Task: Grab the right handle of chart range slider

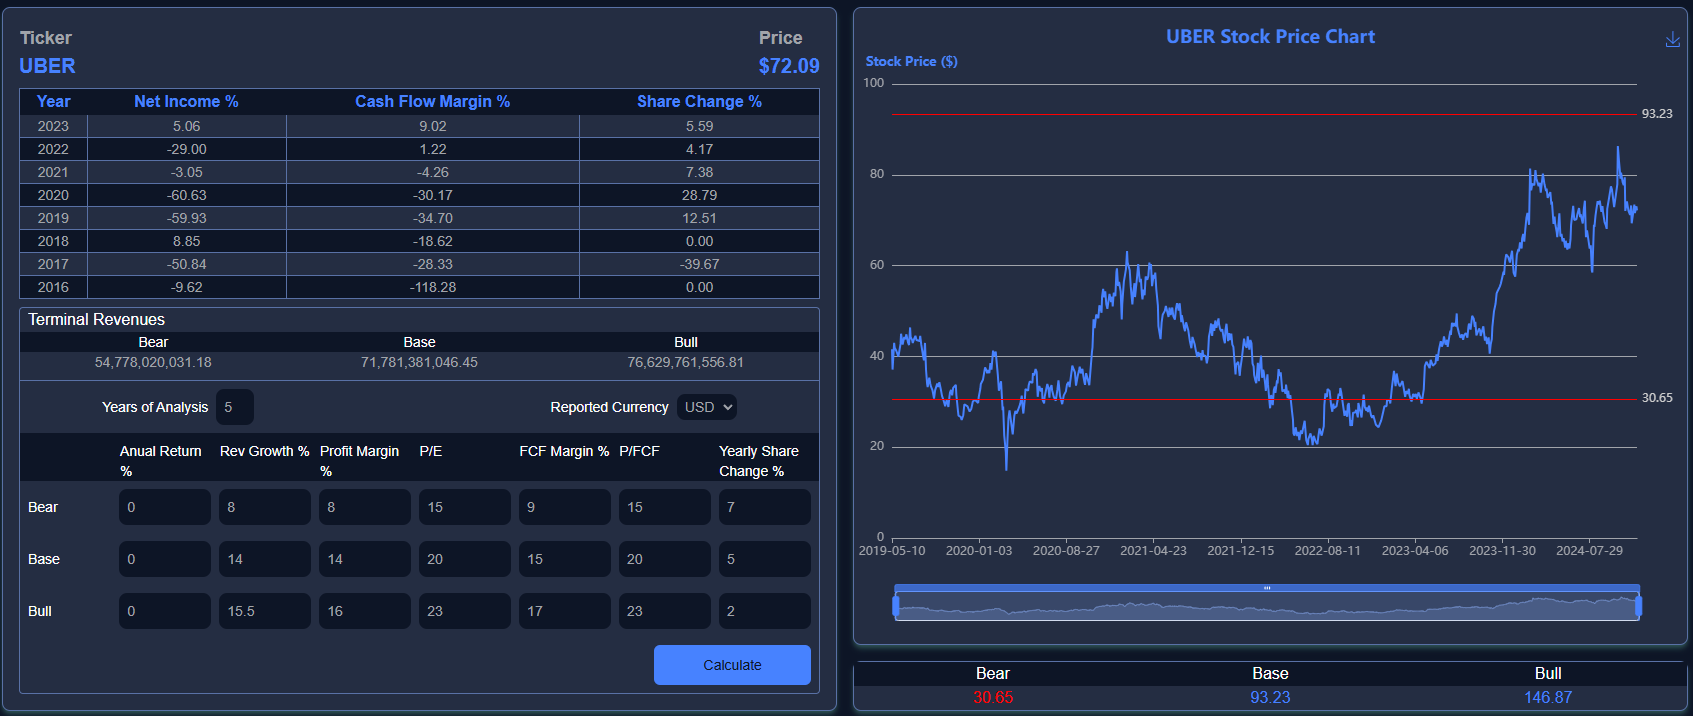Action: (1638, 606)
